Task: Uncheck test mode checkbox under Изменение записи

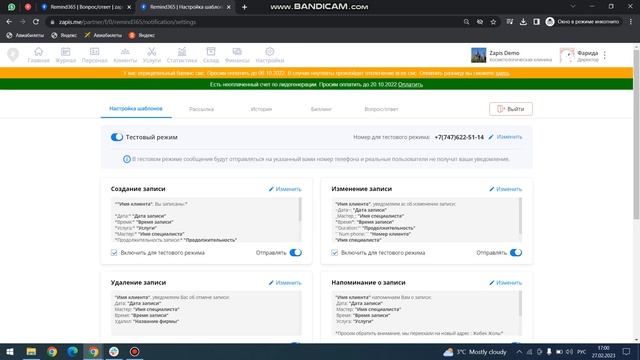Action: [335, 253]
